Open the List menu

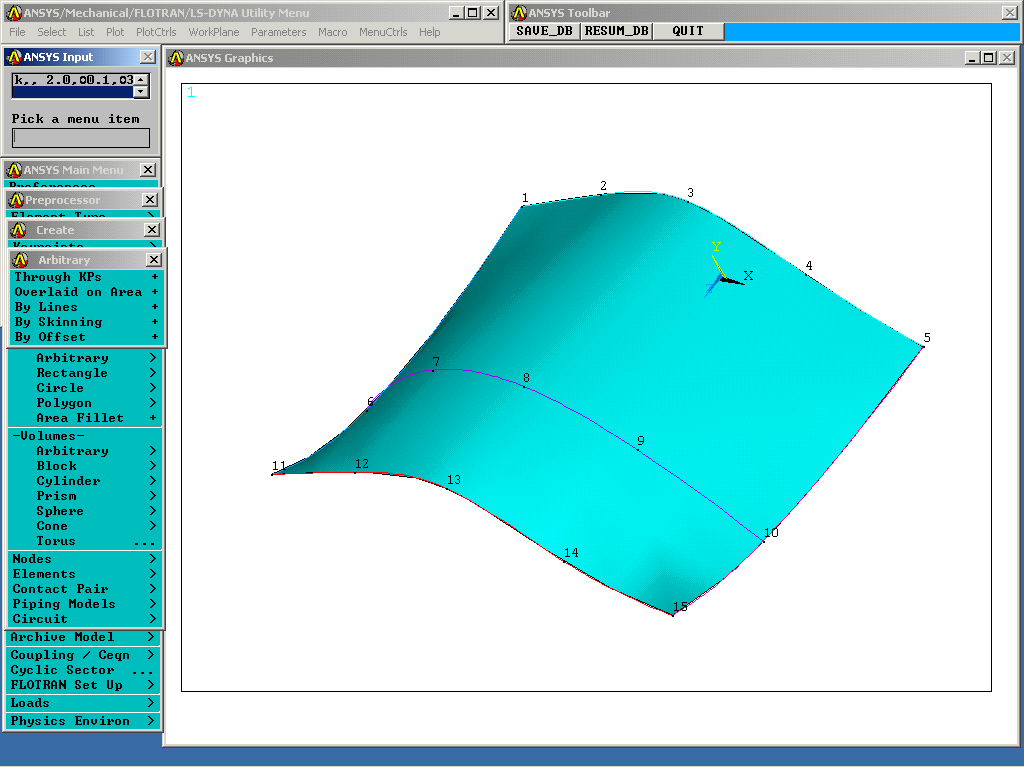(86, 32)
